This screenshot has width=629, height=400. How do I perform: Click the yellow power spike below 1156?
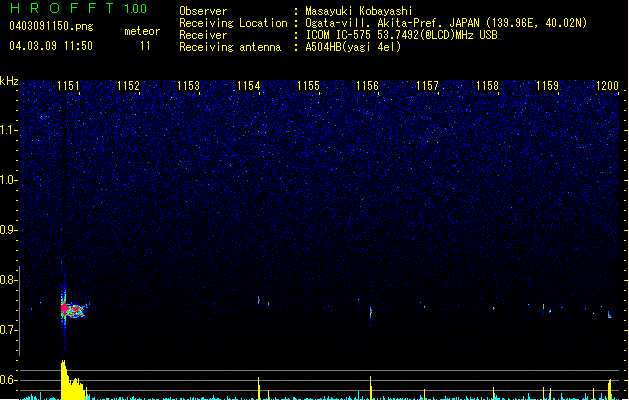(371, 388)
